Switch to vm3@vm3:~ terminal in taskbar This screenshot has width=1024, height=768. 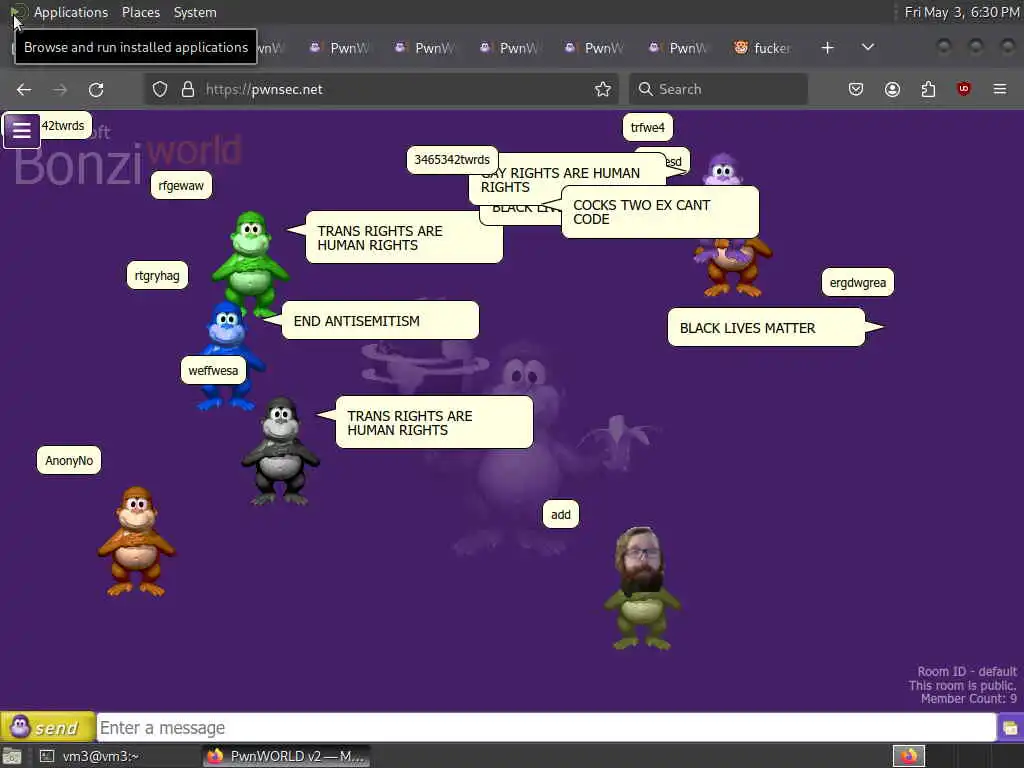91,756
